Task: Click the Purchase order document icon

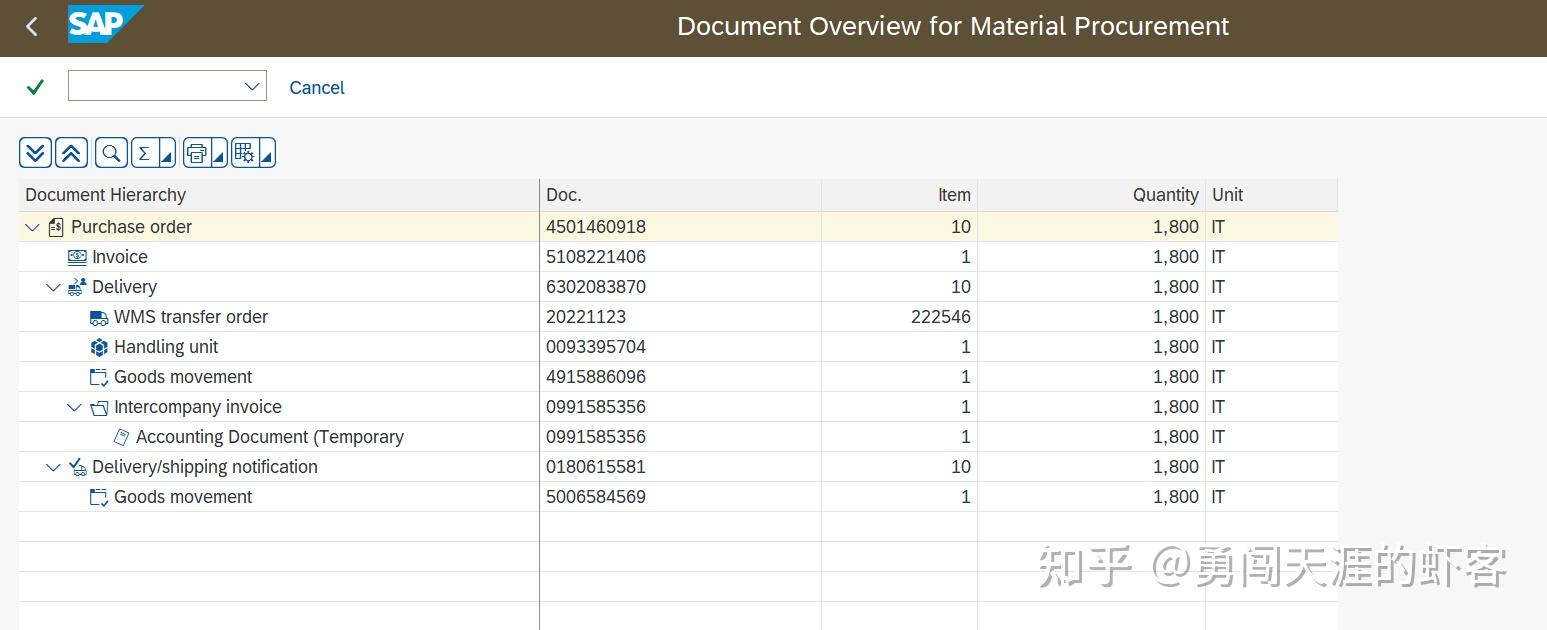Action: [x=56, y=227]
